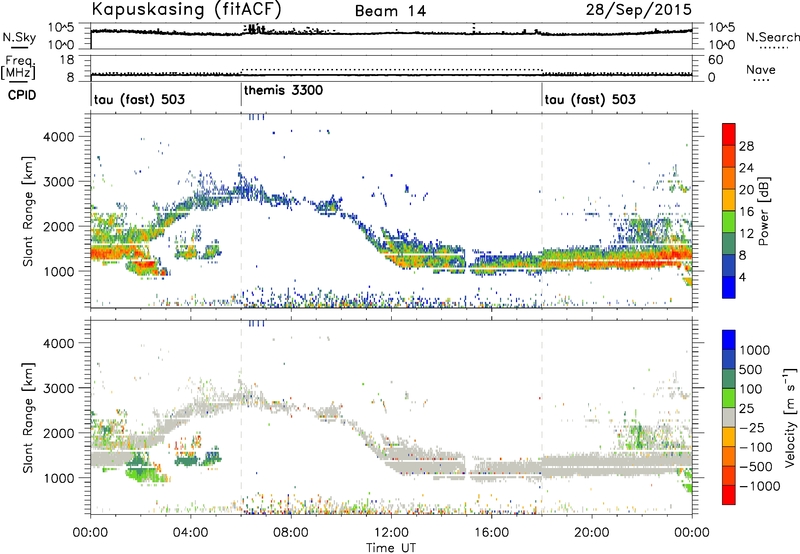Click the N.Sky legend label
This screenshot has height=554, width=800.
pos(19,37)
